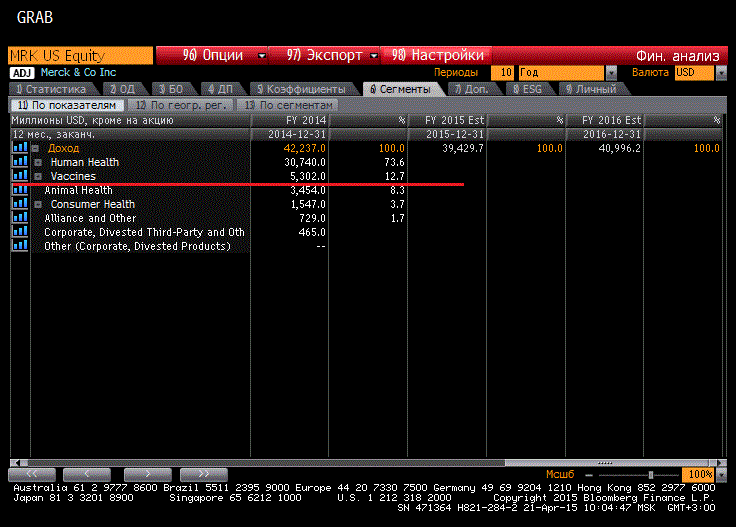Click chart icon for Alliance and Other

tap(19, 218)
